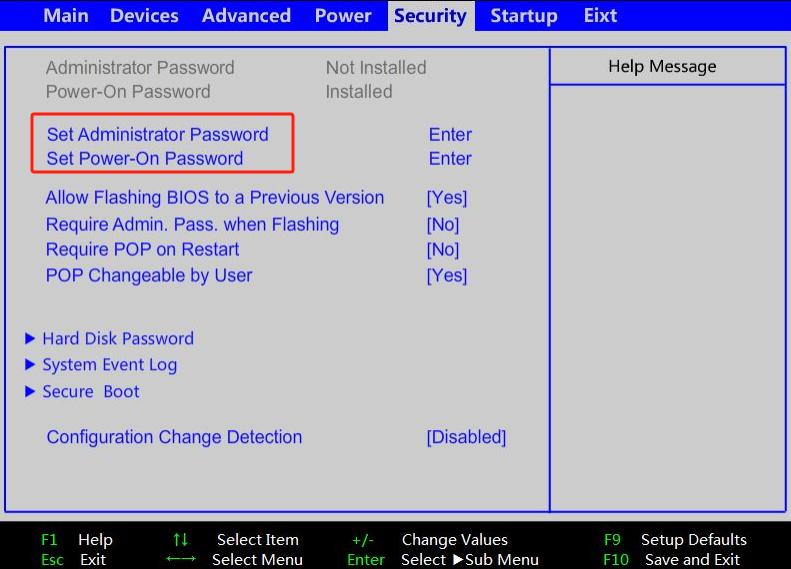
Task: Change POP Changeable by User value
Action: pos(446,276)
